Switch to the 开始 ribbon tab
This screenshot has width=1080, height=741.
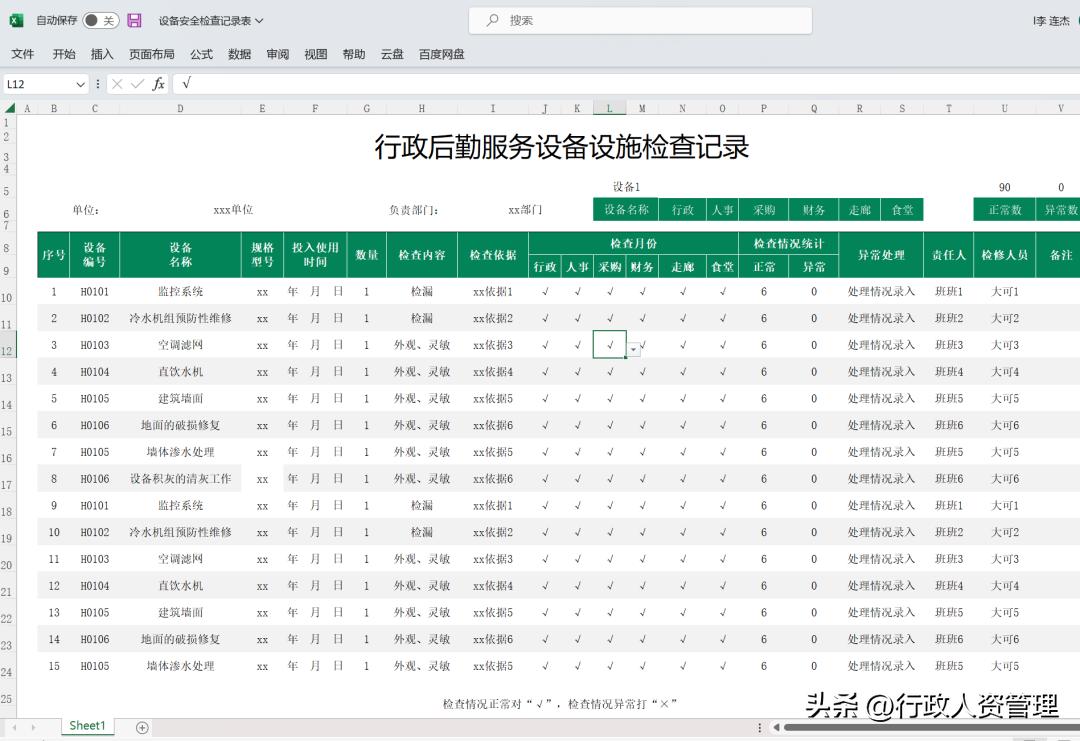[x=63, y=54]
